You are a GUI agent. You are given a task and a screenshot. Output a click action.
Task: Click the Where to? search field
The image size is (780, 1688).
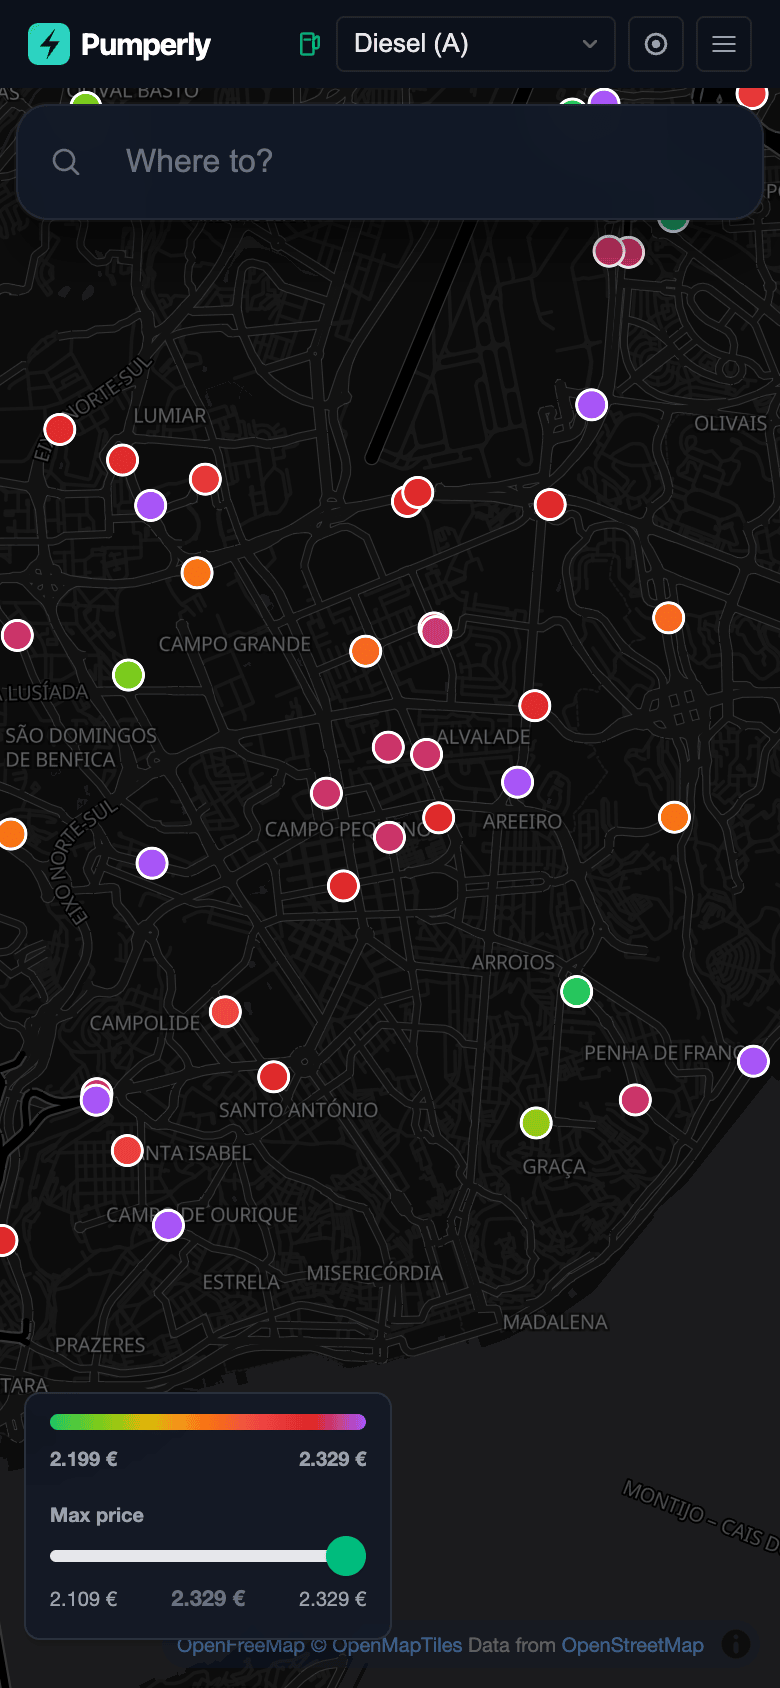pos(390,162)
